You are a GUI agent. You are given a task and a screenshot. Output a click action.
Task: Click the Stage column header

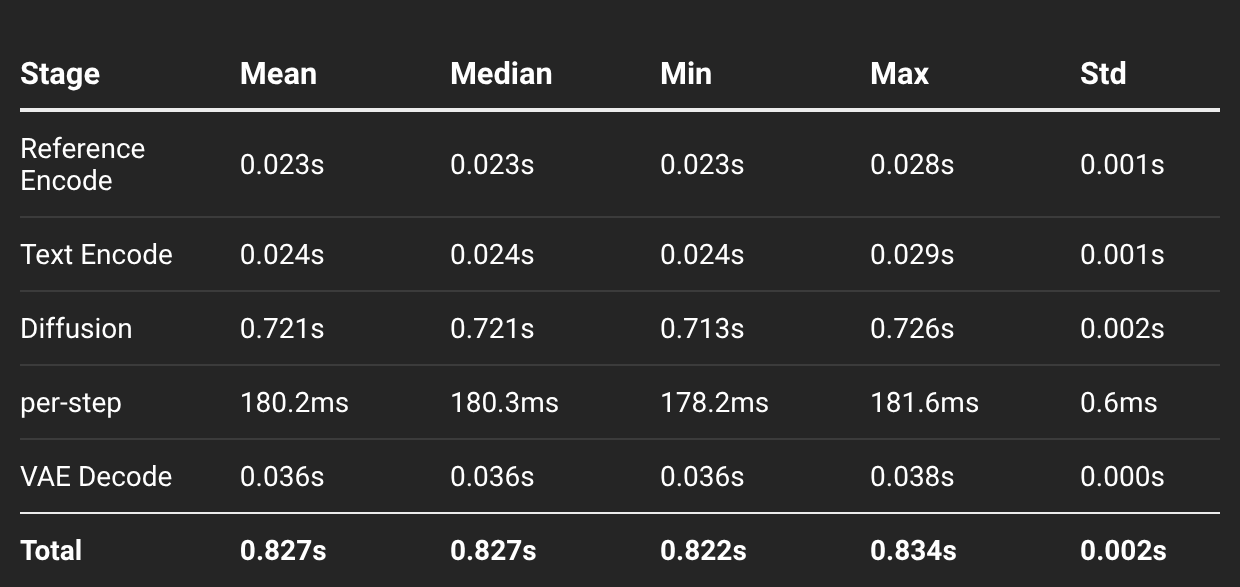(60, 74)
